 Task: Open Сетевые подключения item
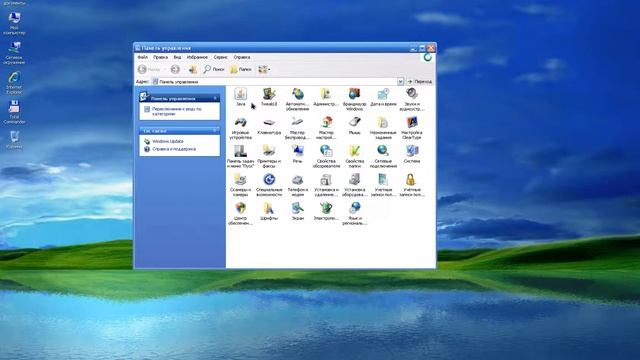click(x=383, y=156)
